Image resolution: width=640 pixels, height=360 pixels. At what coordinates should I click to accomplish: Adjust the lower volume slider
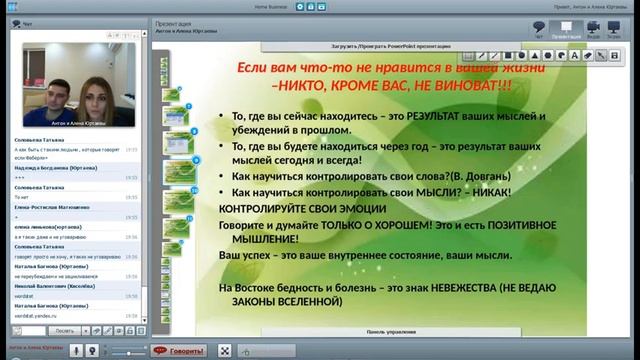128,353
